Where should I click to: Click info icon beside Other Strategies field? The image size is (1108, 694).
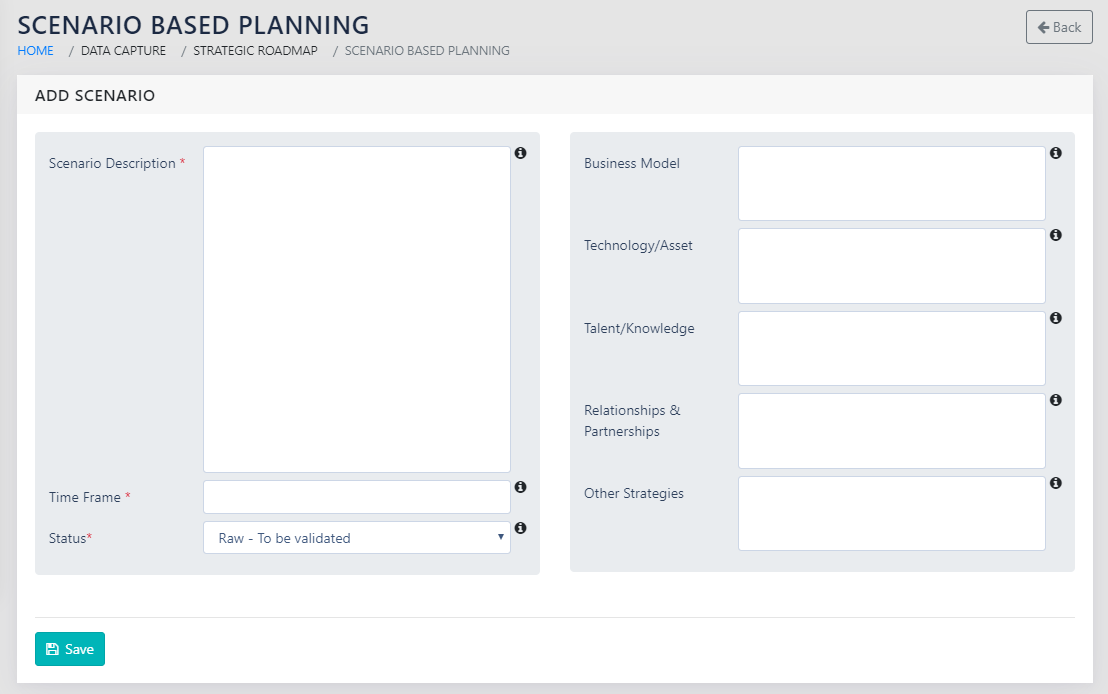pyautogui.click(x=1056, y=483)
